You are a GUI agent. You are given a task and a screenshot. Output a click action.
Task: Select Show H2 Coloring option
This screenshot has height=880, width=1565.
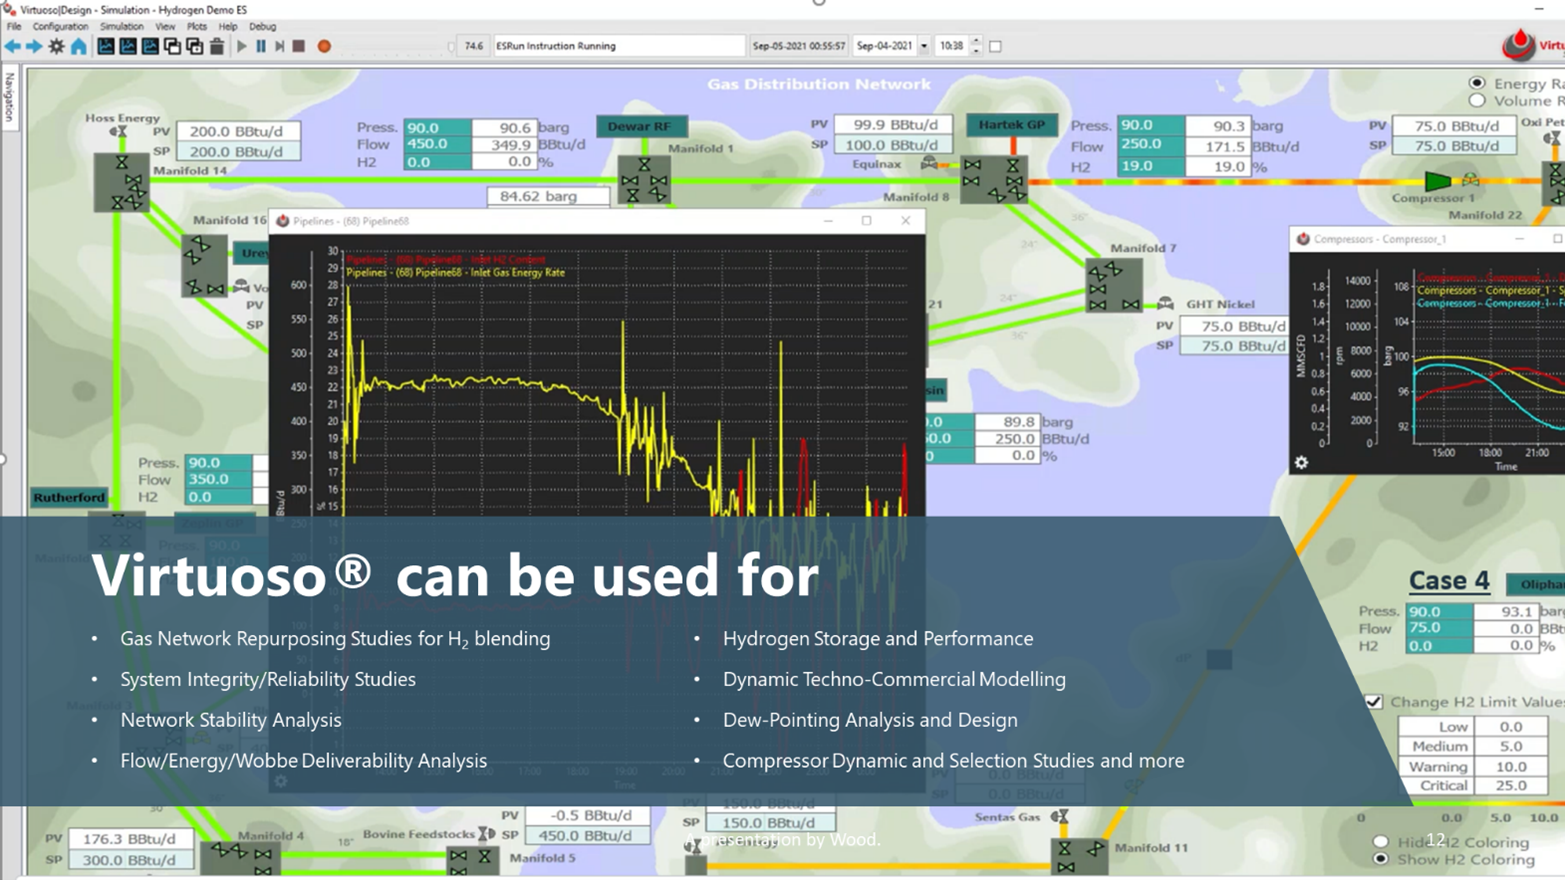tap(1381, 859)
